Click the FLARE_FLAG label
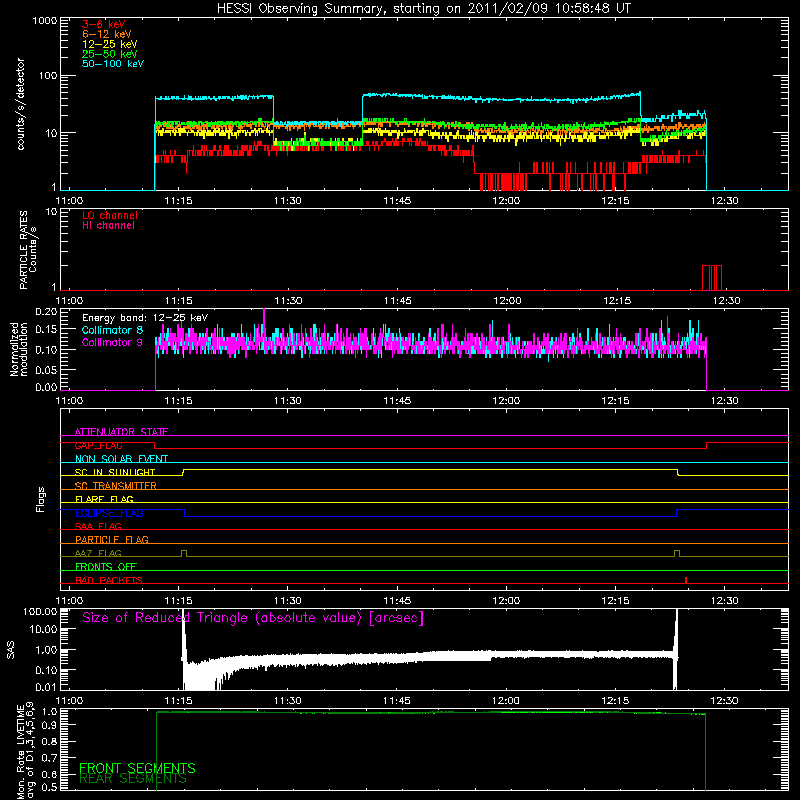The width and height of the screenshot is (800, 800). [x=104, y=499]
